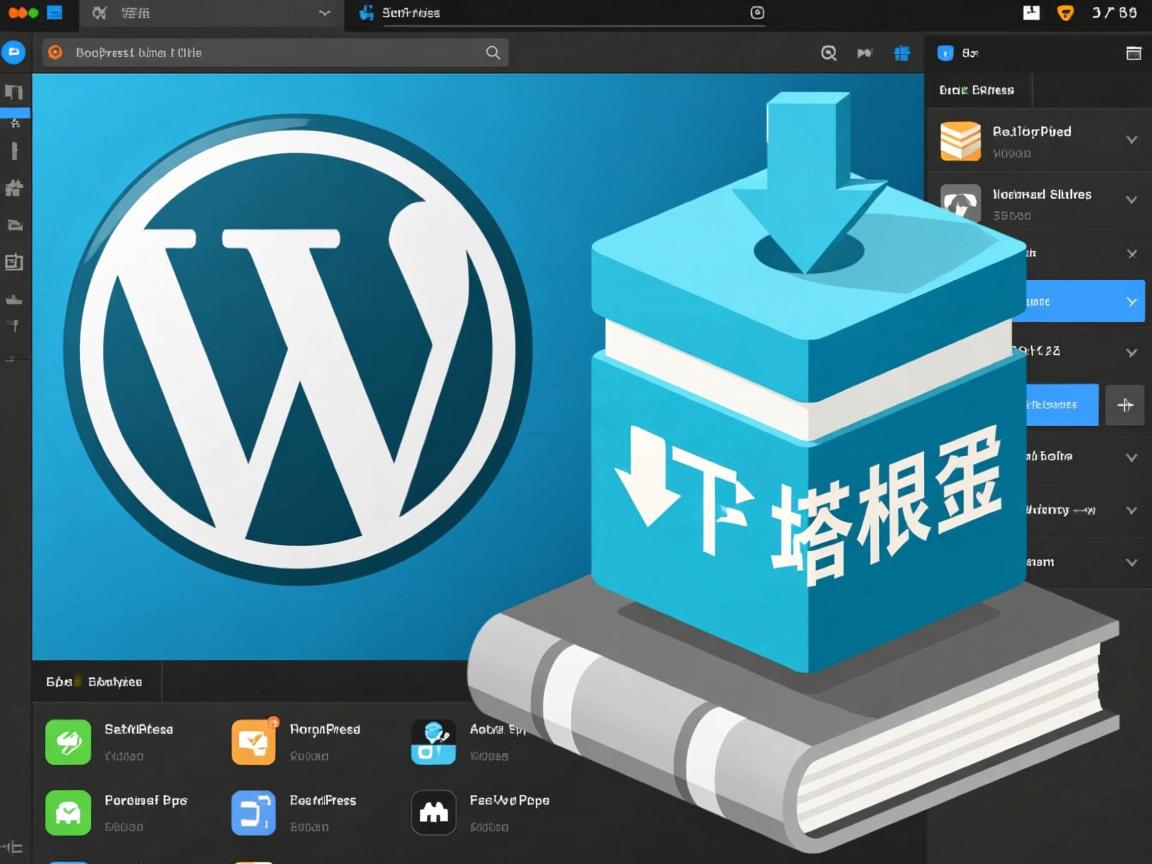Click the green Poreusf app icon in the list
Screen dimensions: 1152x864
click(x=67, y=812)
